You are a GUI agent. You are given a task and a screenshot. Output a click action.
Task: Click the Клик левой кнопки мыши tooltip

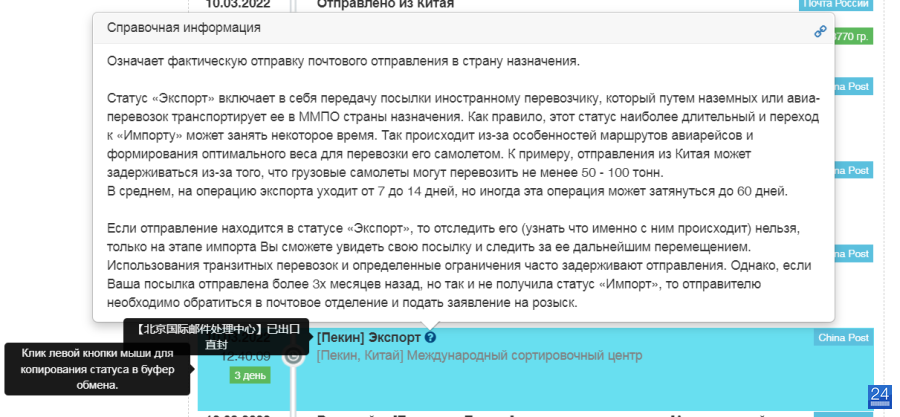point(97,369)
